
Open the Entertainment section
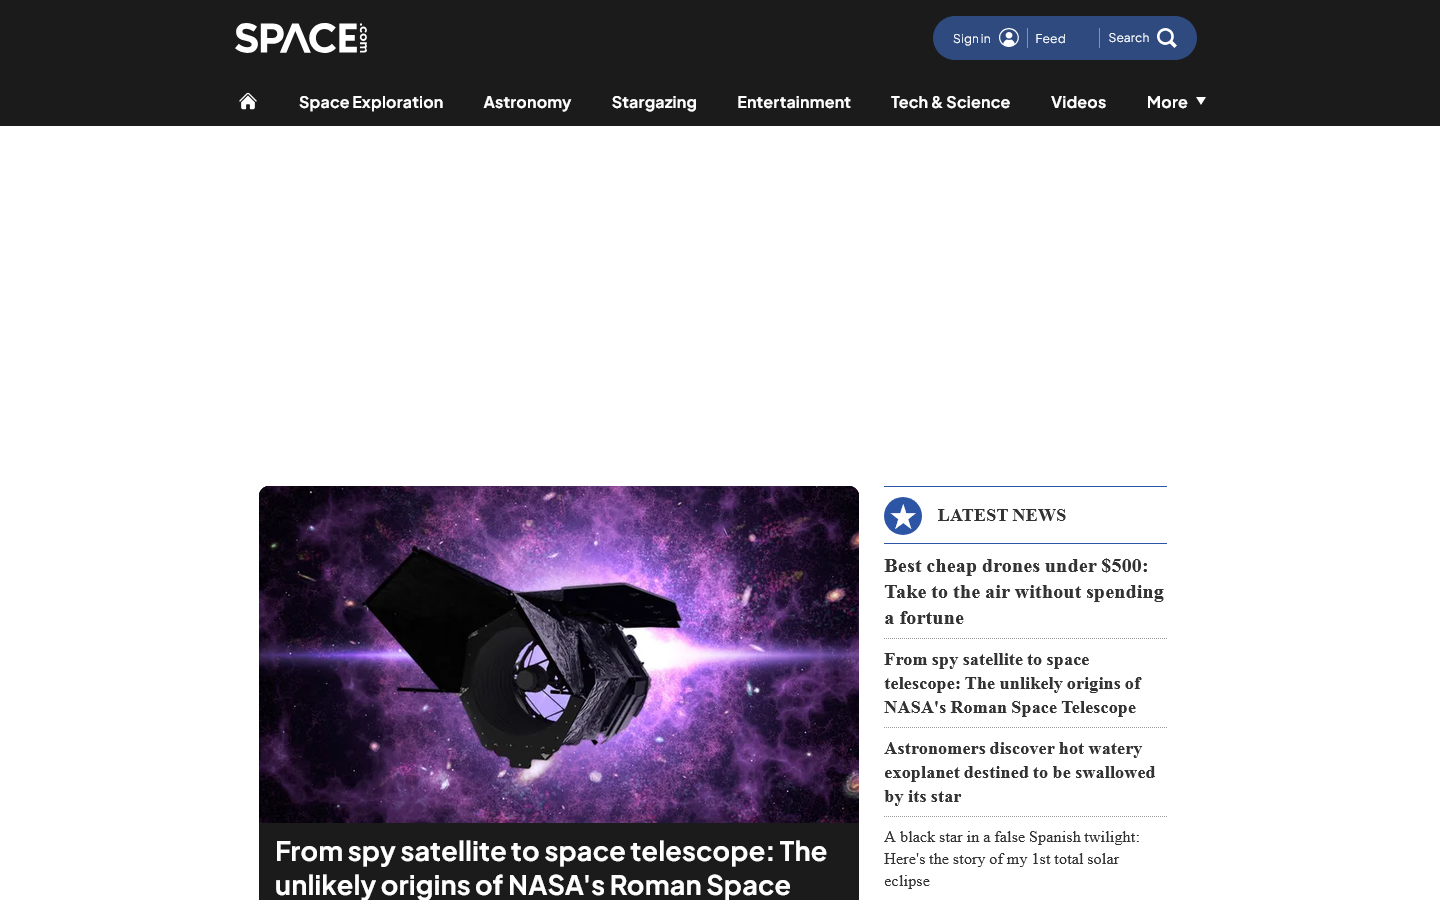tap(794, 102)
